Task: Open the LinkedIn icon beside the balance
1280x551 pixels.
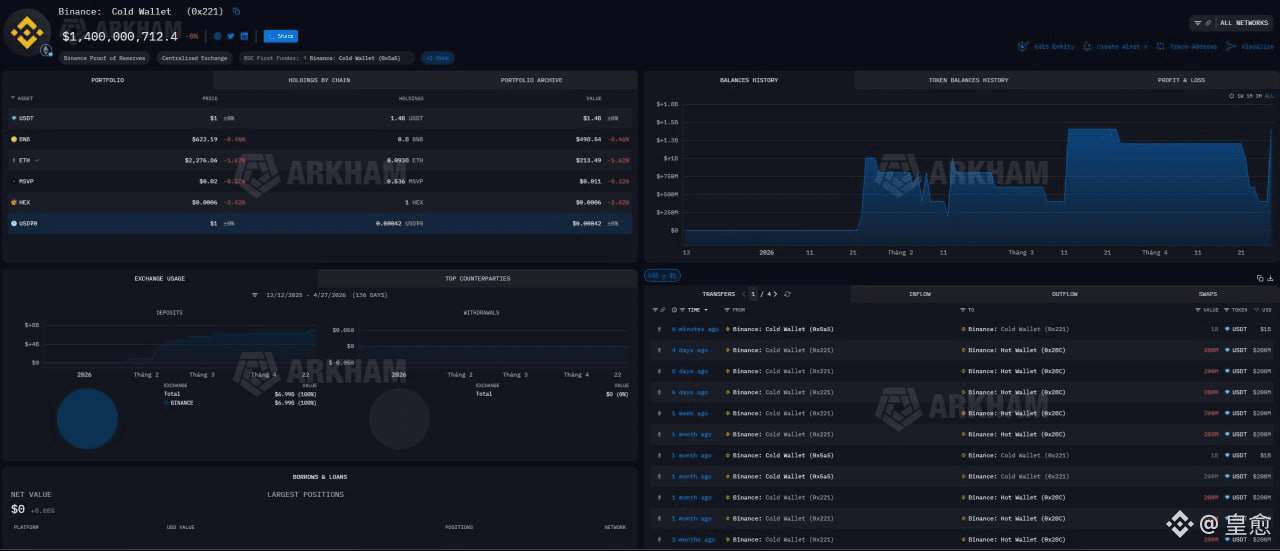Action: coord(244,36)
